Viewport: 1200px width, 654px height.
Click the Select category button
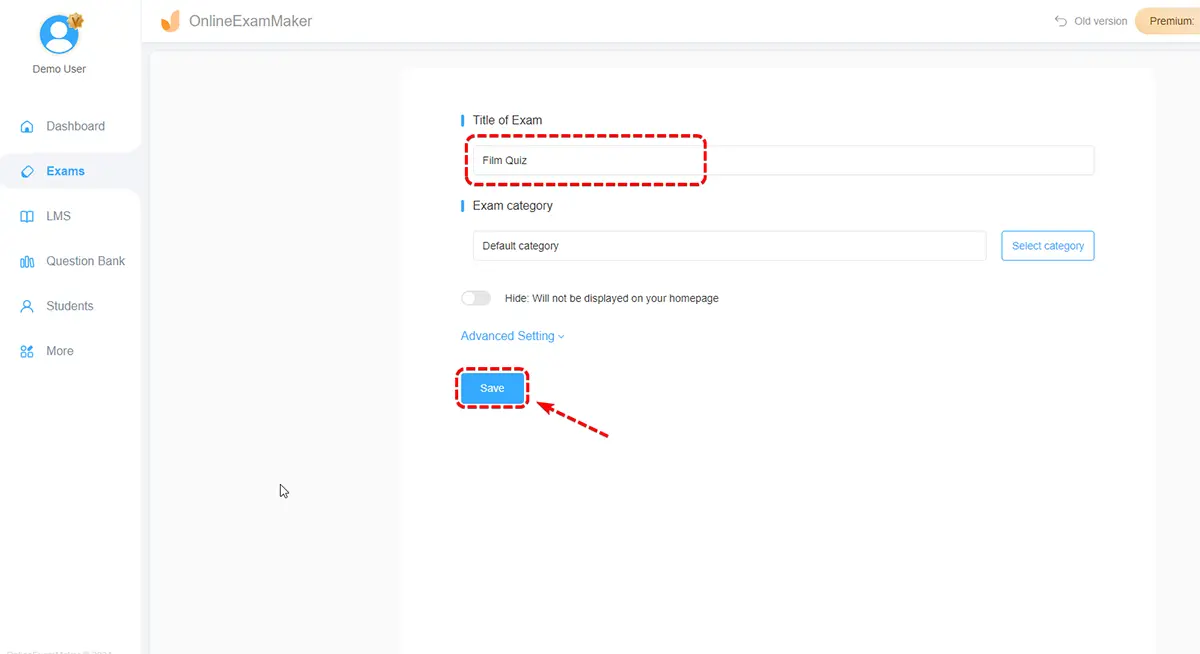[x=1047, y=246]
